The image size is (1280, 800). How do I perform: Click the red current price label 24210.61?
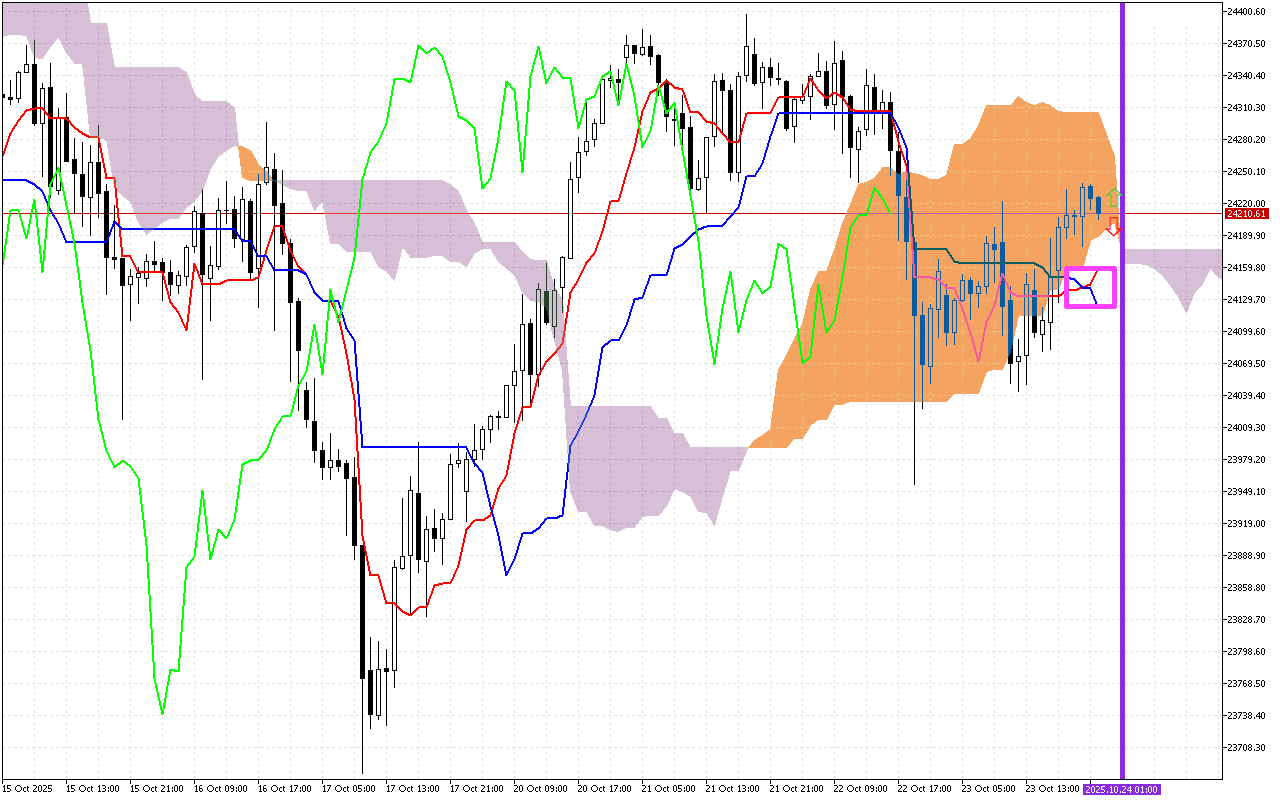[x=1246, y=214]
